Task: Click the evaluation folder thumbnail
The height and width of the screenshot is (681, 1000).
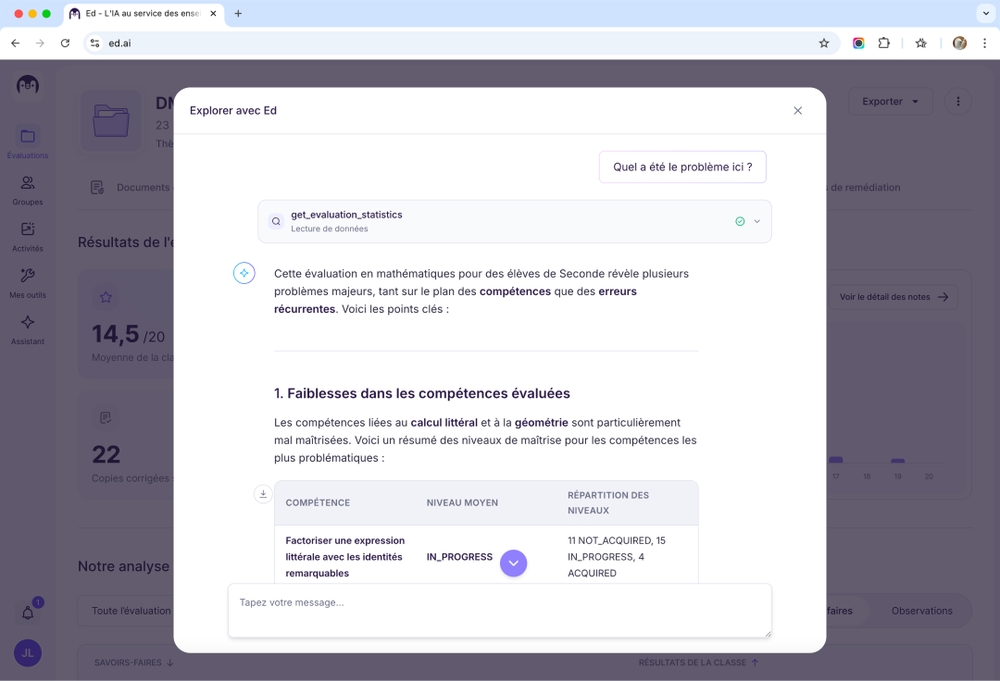Action: pyautogui.click(x=111, y=121)
